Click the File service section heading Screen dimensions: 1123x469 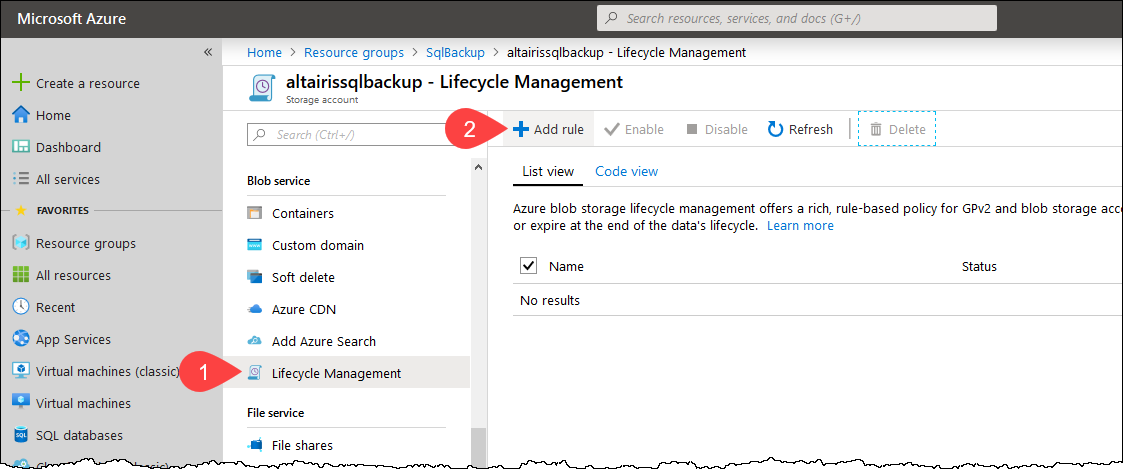point(276,413)
